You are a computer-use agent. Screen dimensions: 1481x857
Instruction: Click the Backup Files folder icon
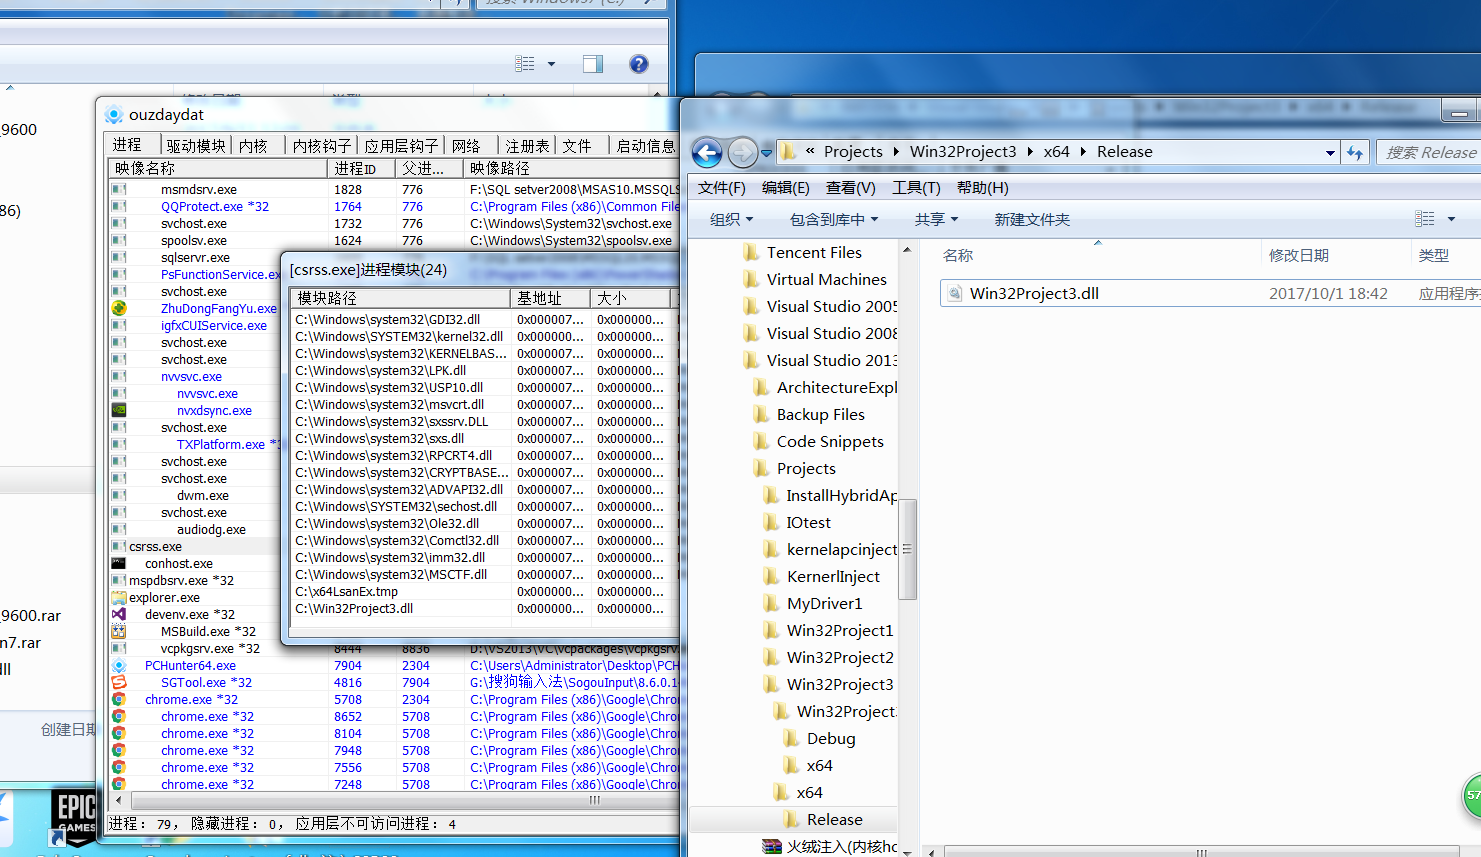[x=761, y=415]
